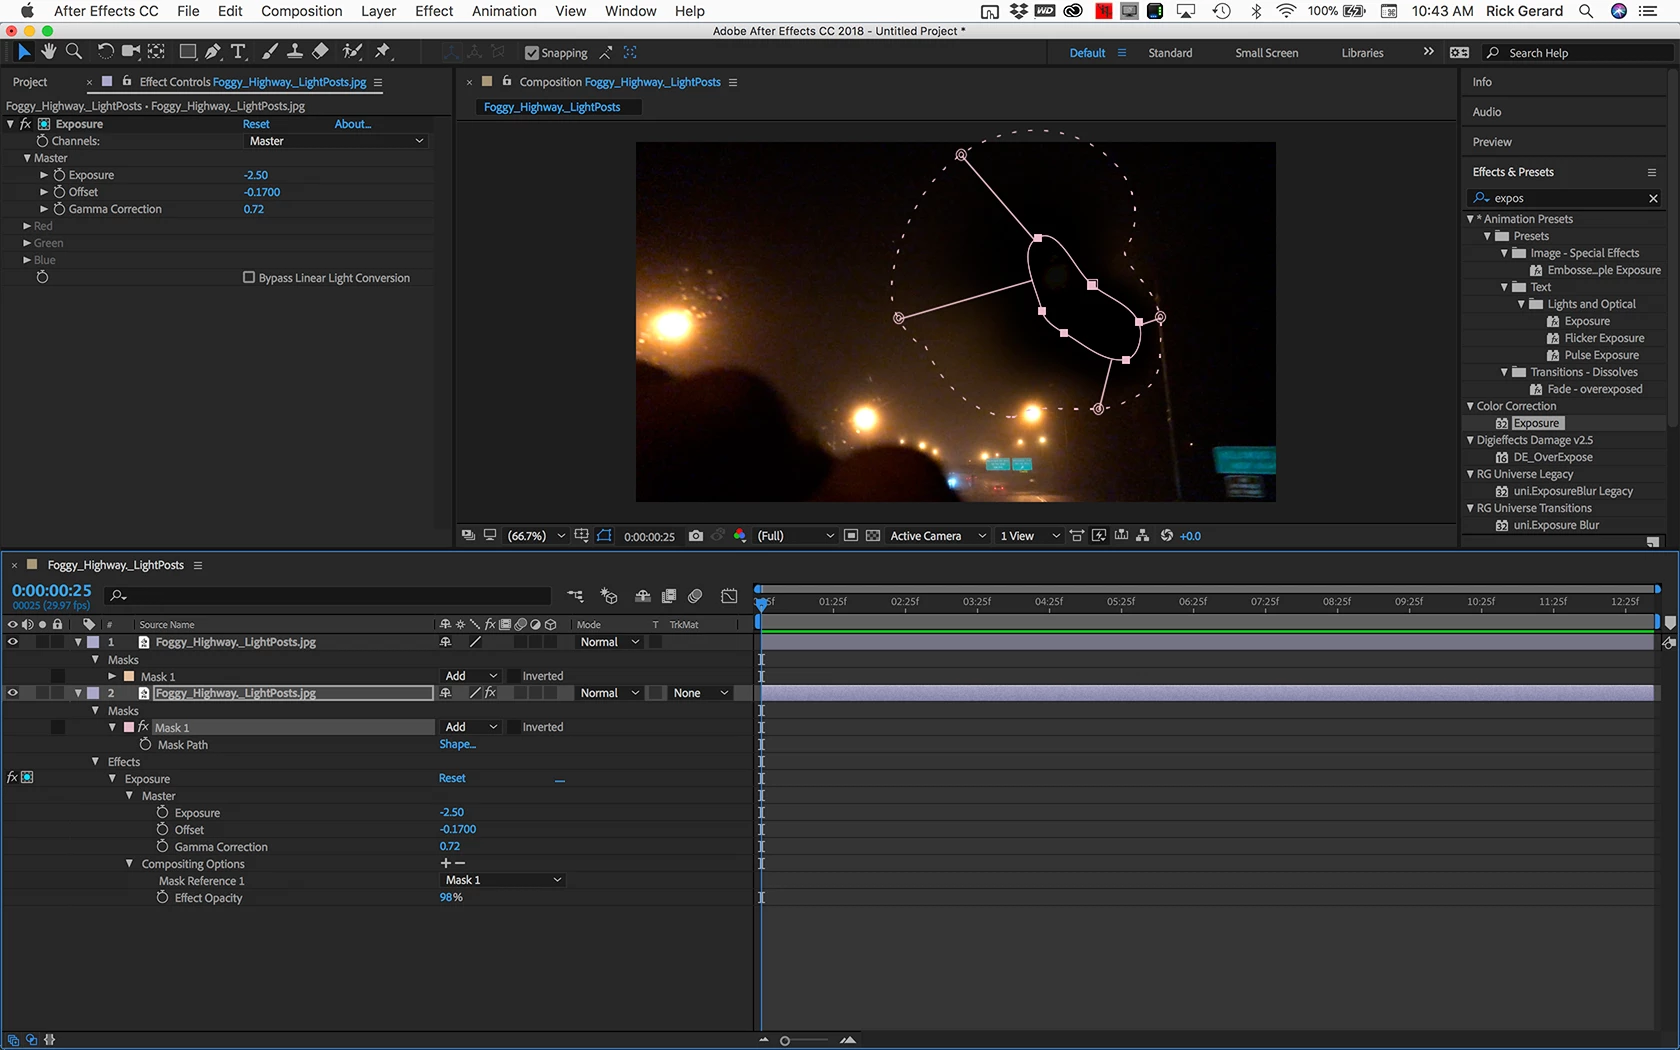1680x1050 pixels.
Task: Click the layer 2 pink mask color swatch
Action: [129, 727]
